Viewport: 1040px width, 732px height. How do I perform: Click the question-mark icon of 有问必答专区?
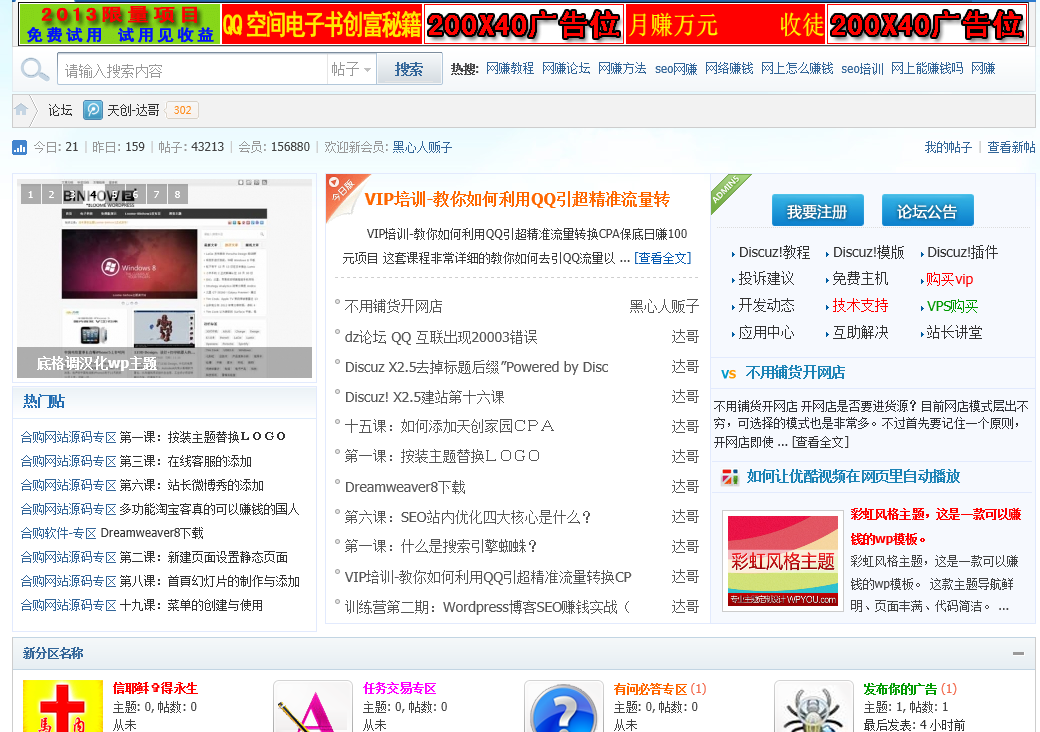pyautogui.click(x=564, y=706)
